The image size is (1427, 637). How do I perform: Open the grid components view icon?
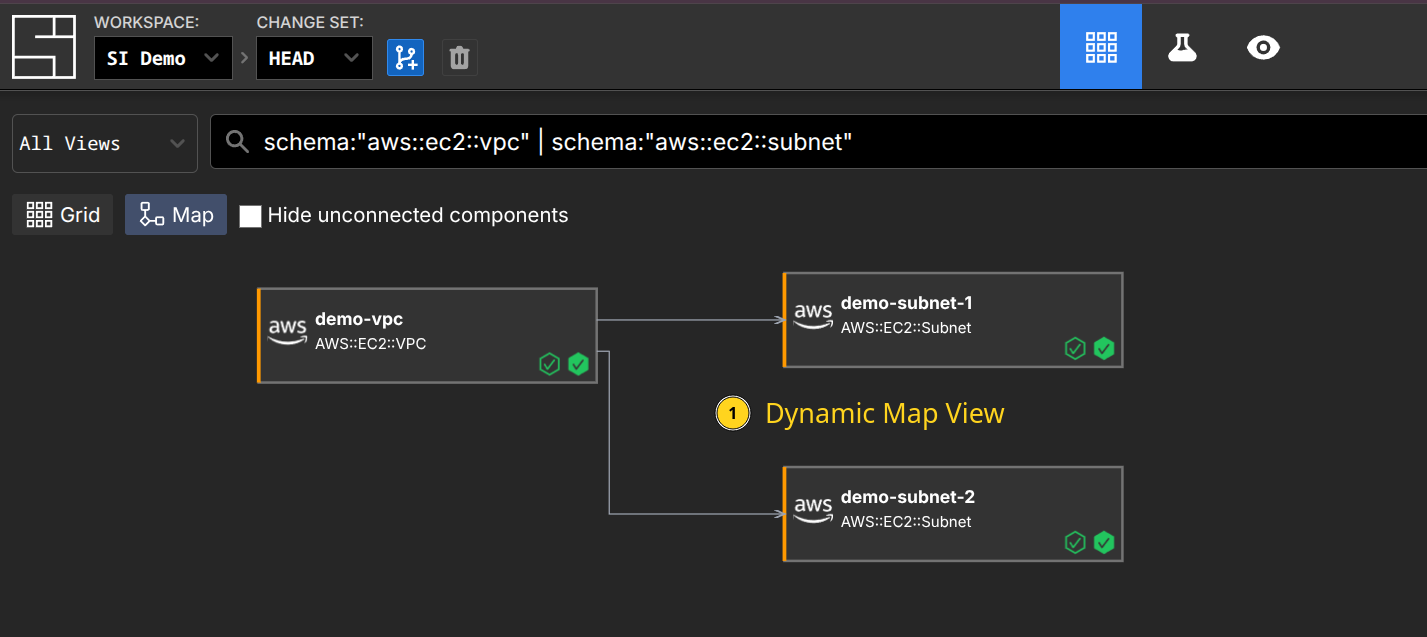coord(1100,47)
